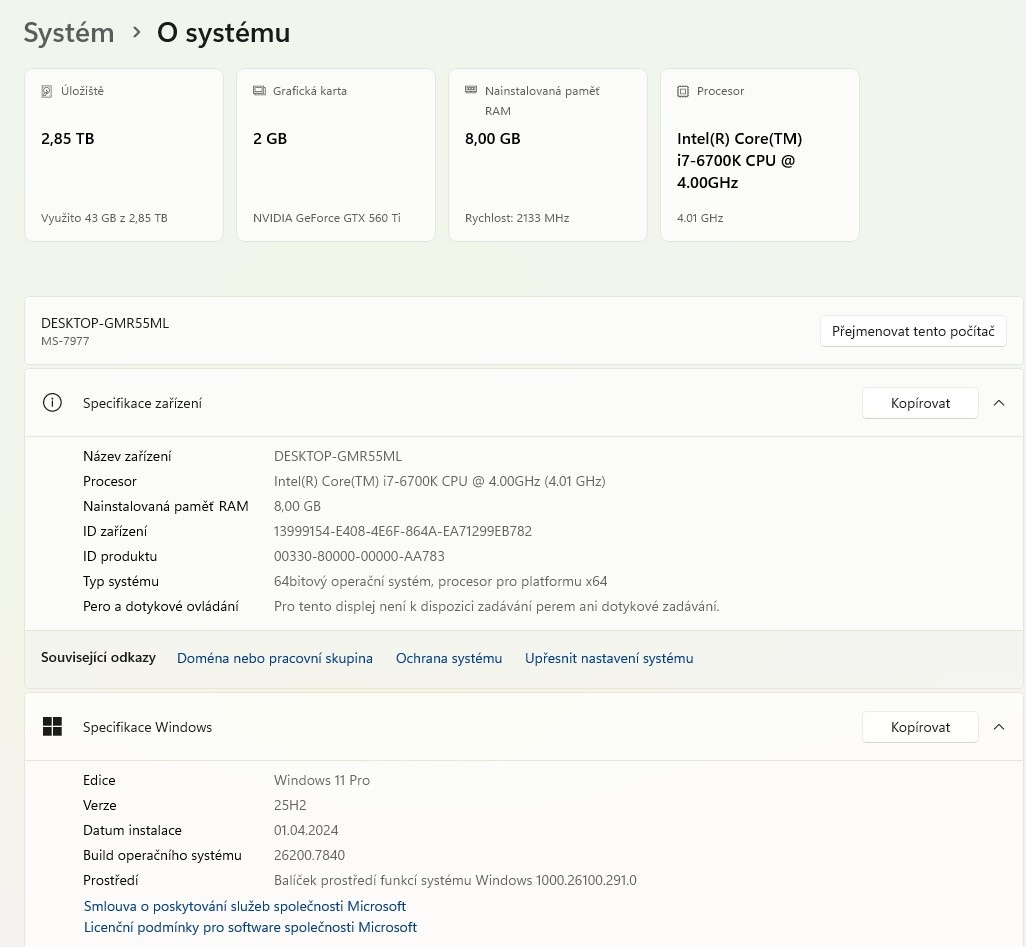Click the Build operačního systému label

pos(162,855)
